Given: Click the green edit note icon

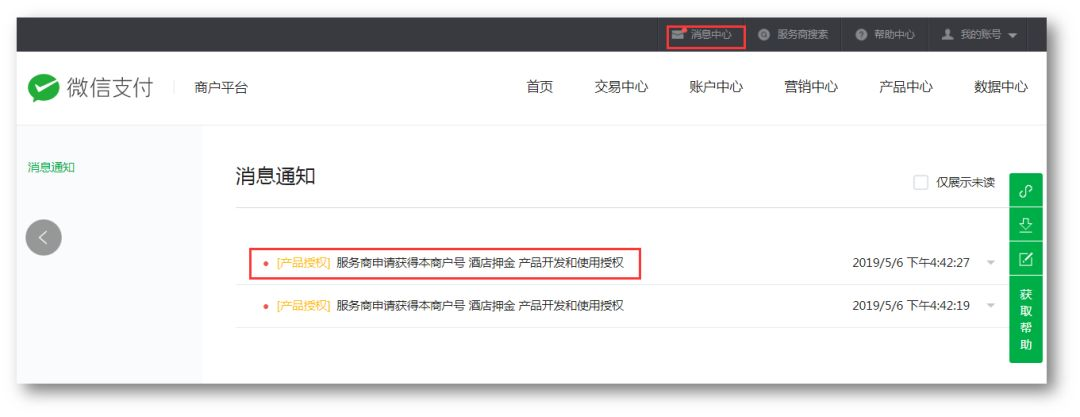Looking at the screenshot, I should tap(1025, 260).
